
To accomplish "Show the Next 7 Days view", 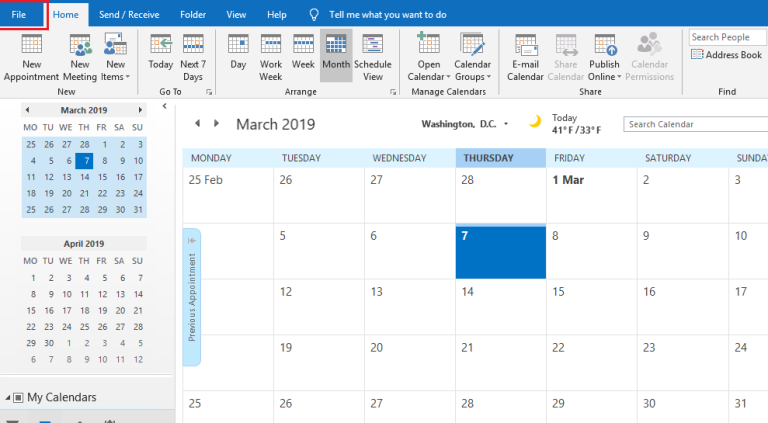I will pos(193,57).
